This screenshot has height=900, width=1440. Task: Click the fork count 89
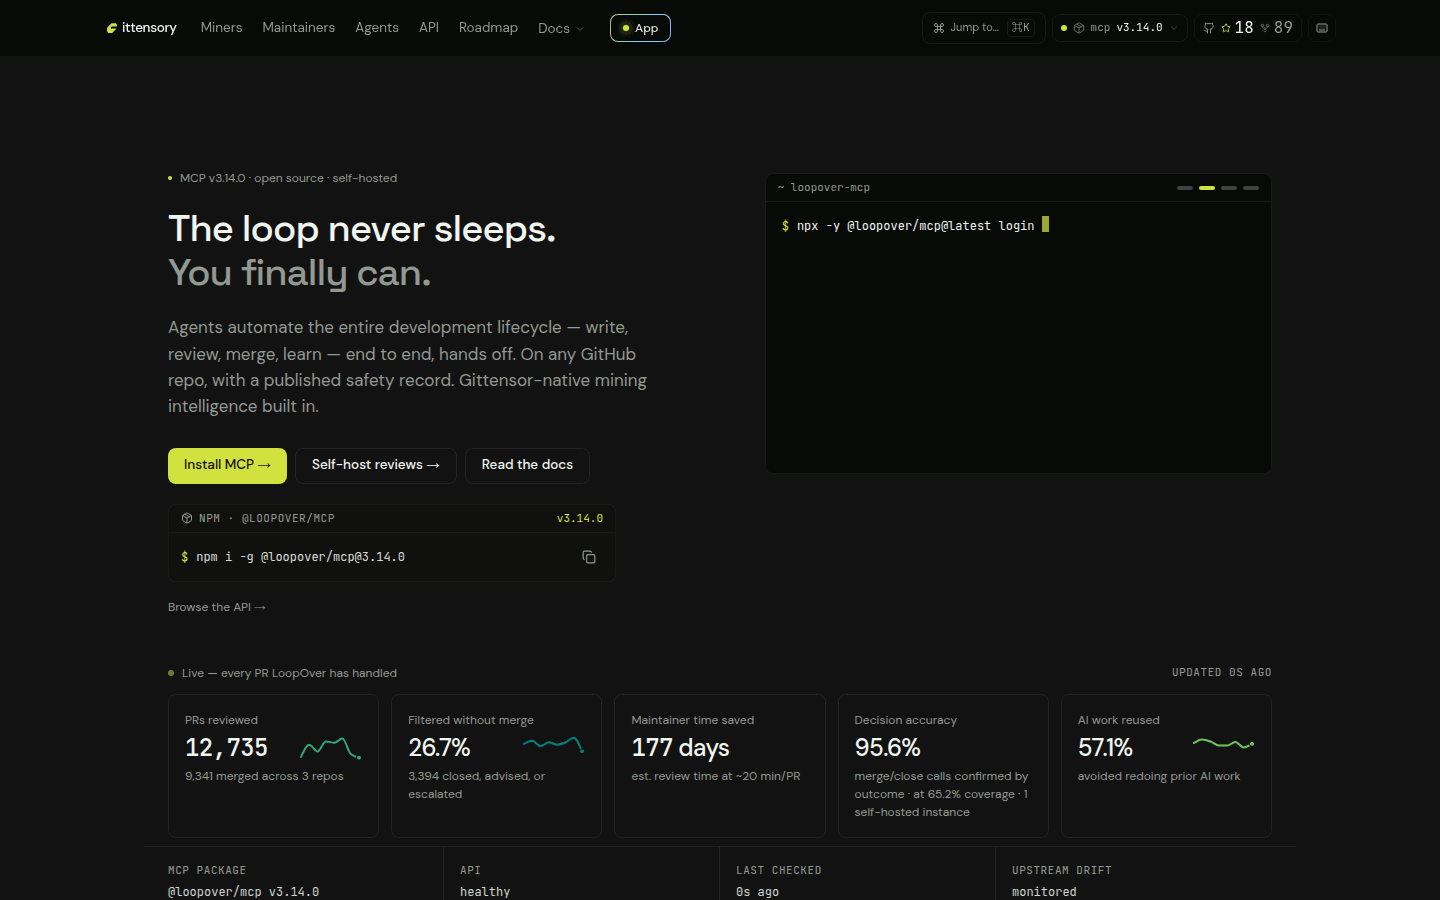(x=1277, y=28)
